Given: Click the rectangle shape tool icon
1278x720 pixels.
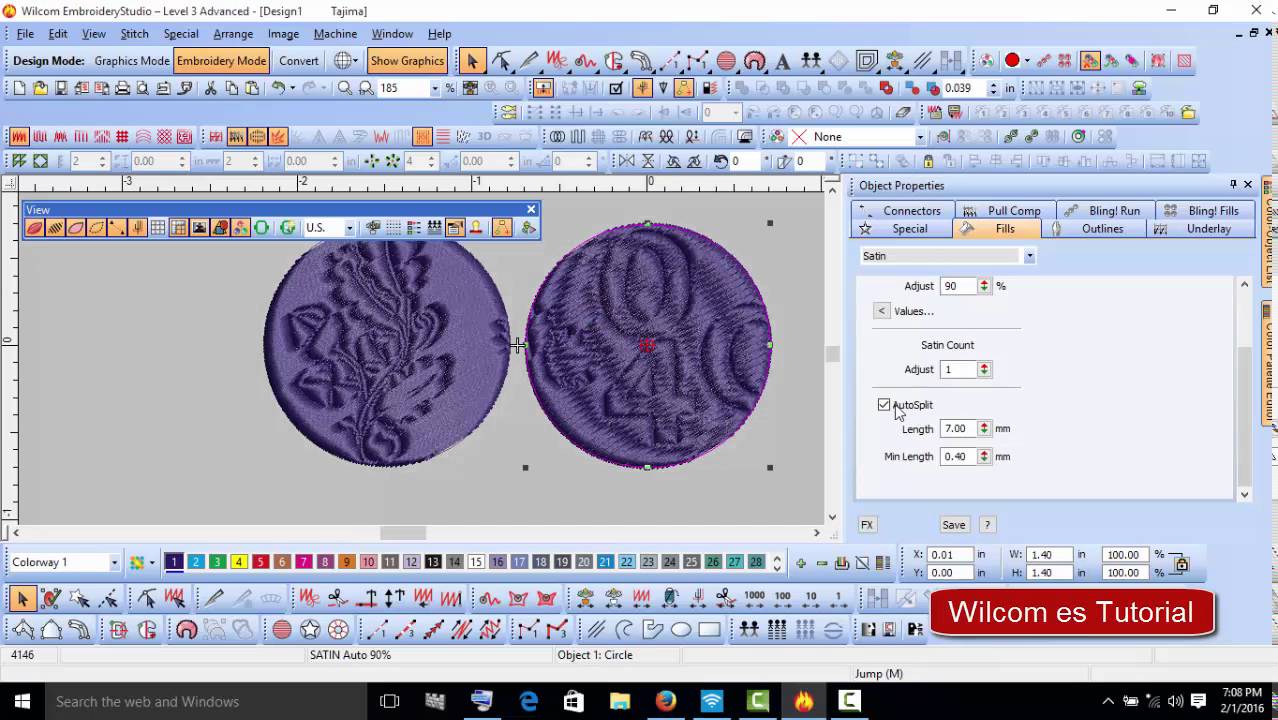Looking at the screenshot, I should pos(709,630).
